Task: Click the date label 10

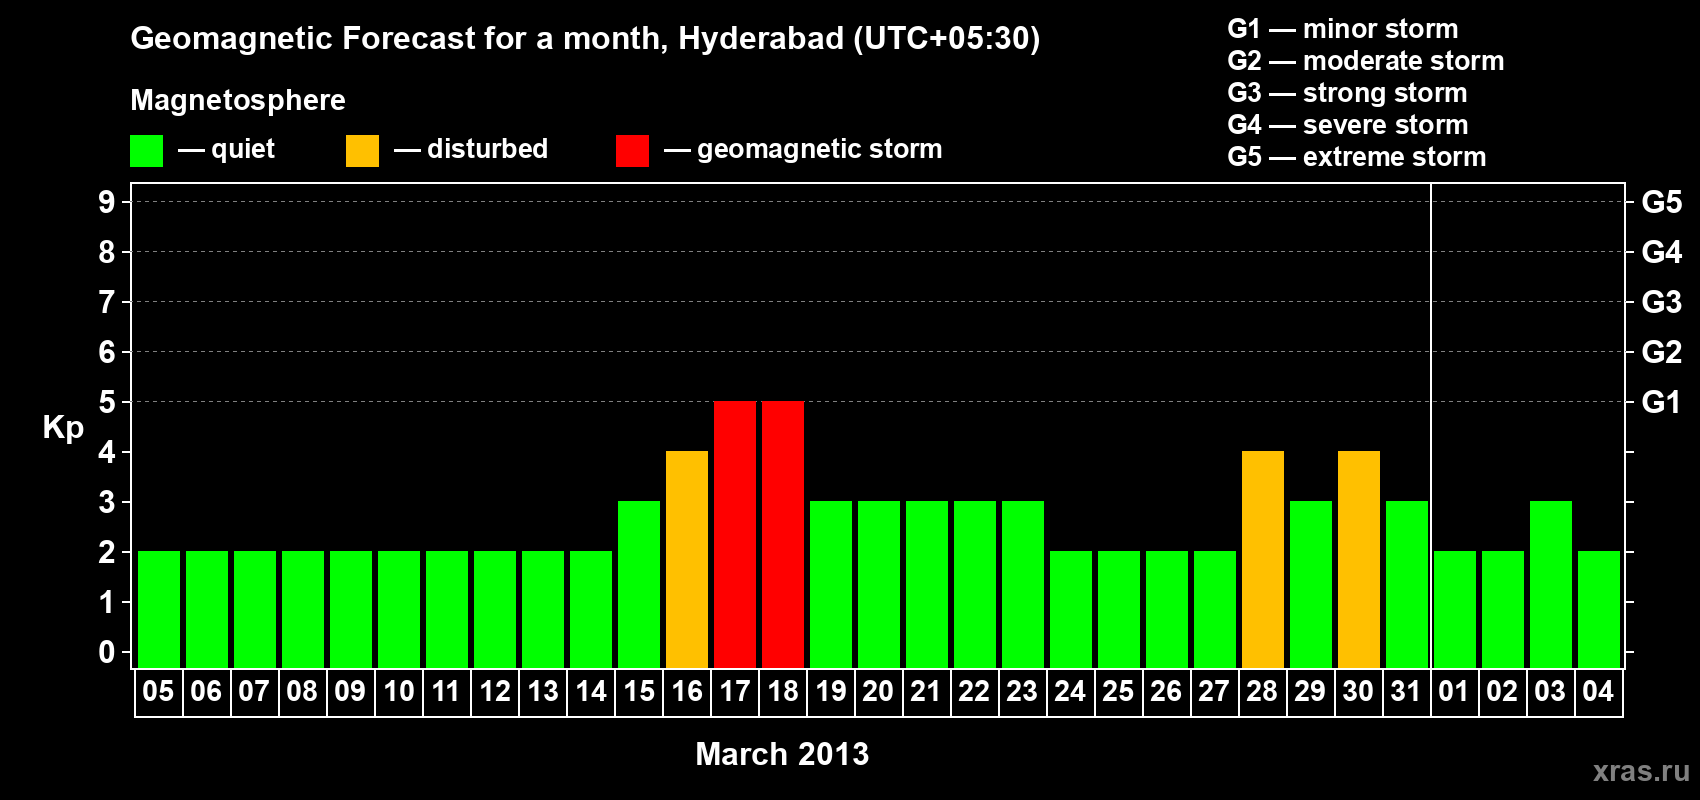Action: coord(398,691)
